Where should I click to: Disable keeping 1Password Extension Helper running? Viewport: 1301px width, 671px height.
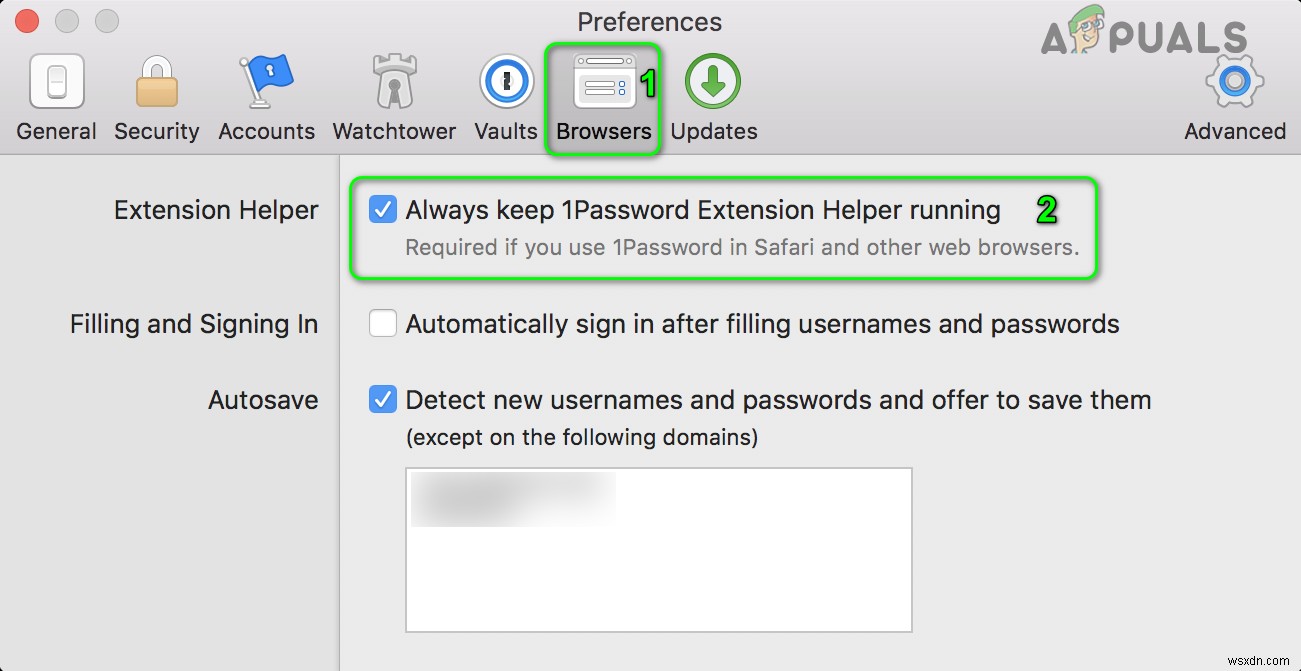pyautogui.click(x=381, y=210)
